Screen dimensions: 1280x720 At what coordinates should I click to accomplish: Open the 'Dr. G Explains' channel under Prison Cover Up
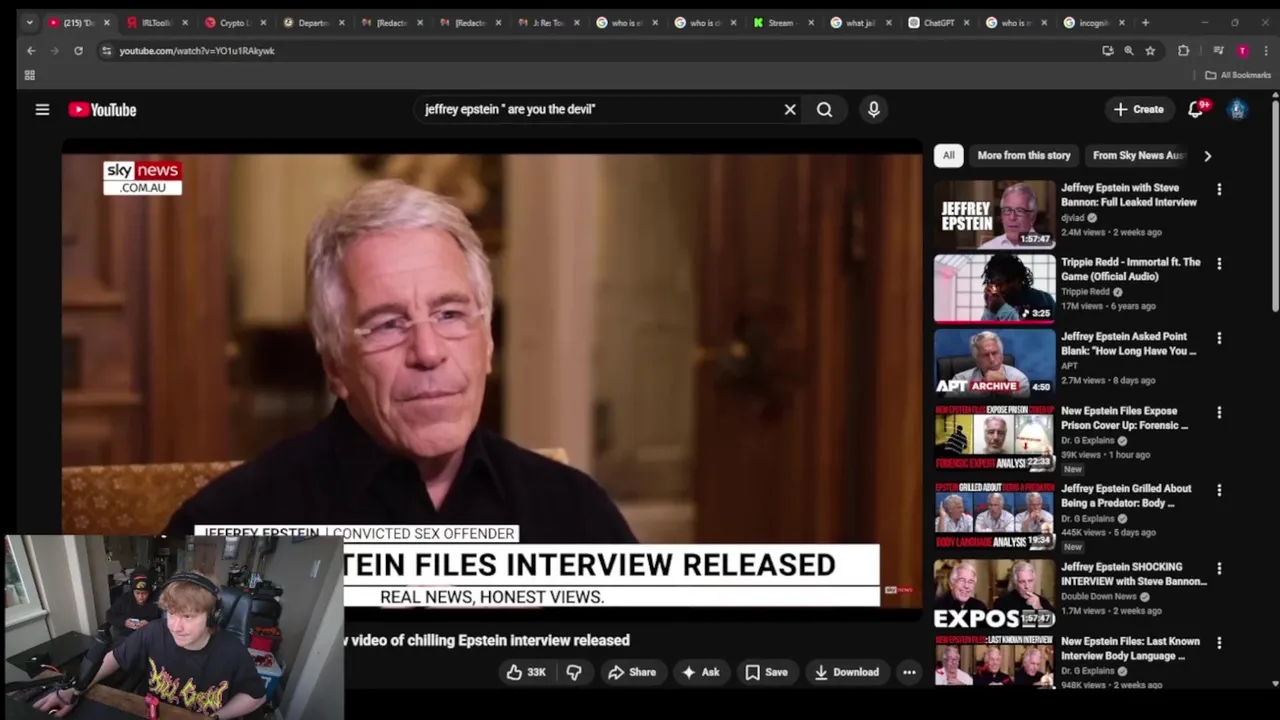(1087, 440)
